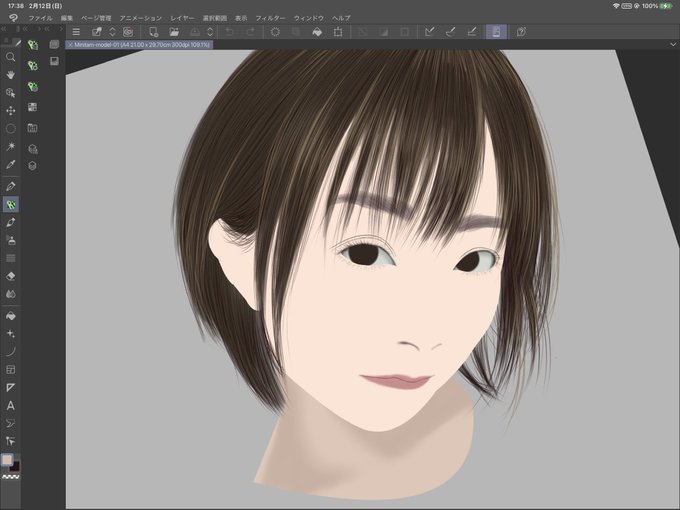Screen dimensions: 680x510
Task: Click the Redo arrow
Action: coord(250,32)
